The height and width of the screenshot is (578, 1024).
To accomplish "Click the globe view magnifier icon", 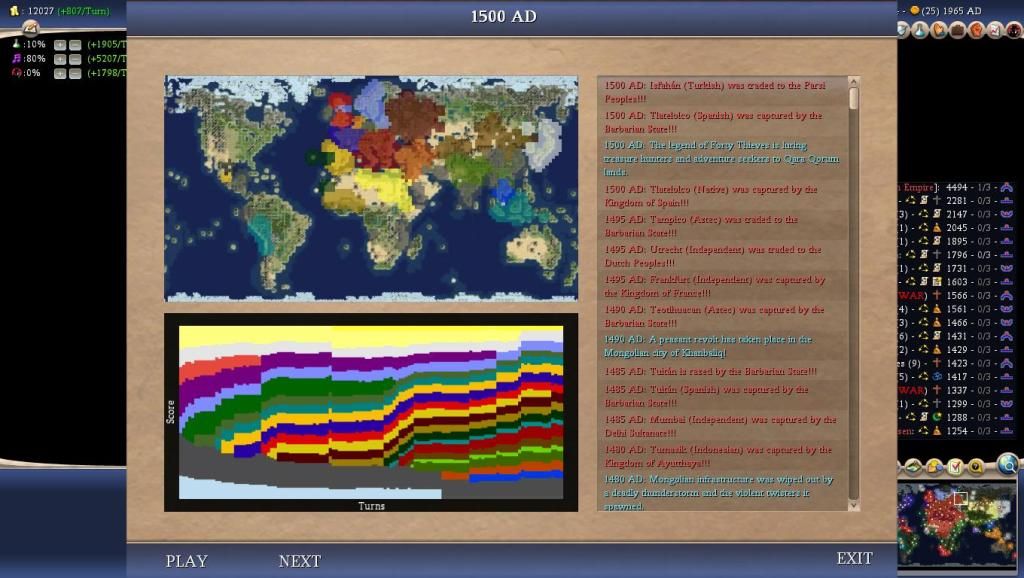I will (1008, 464).
